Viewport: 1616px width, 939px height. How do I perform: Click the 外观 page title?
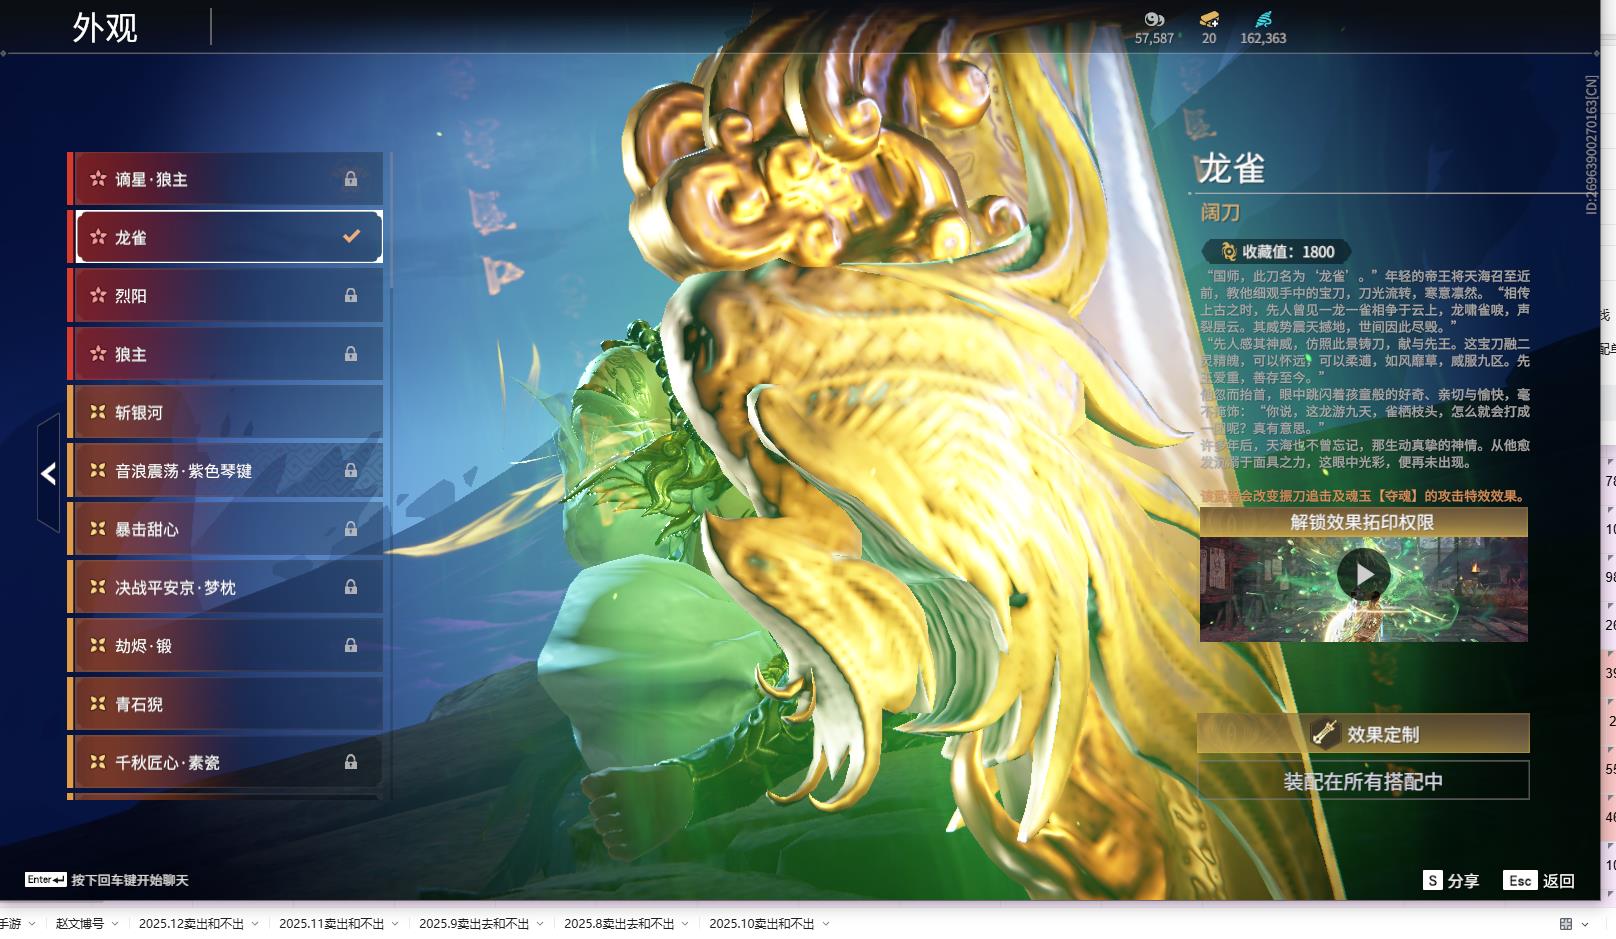[x=105, y=28]
